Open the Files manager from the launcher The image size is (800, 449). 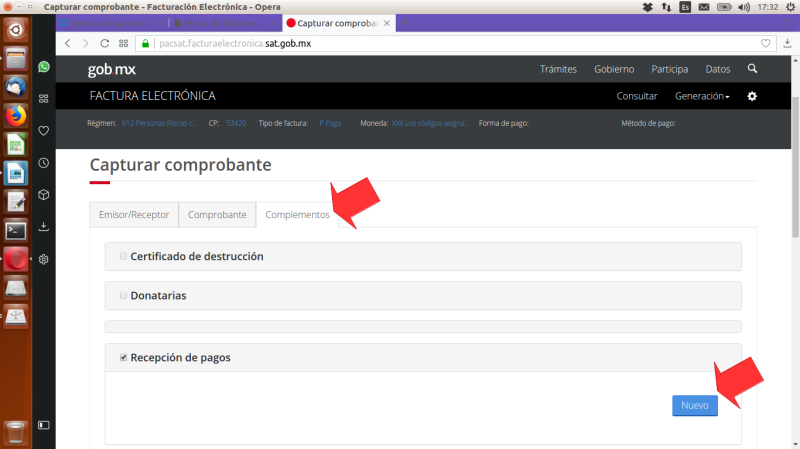tap(16, 58)
